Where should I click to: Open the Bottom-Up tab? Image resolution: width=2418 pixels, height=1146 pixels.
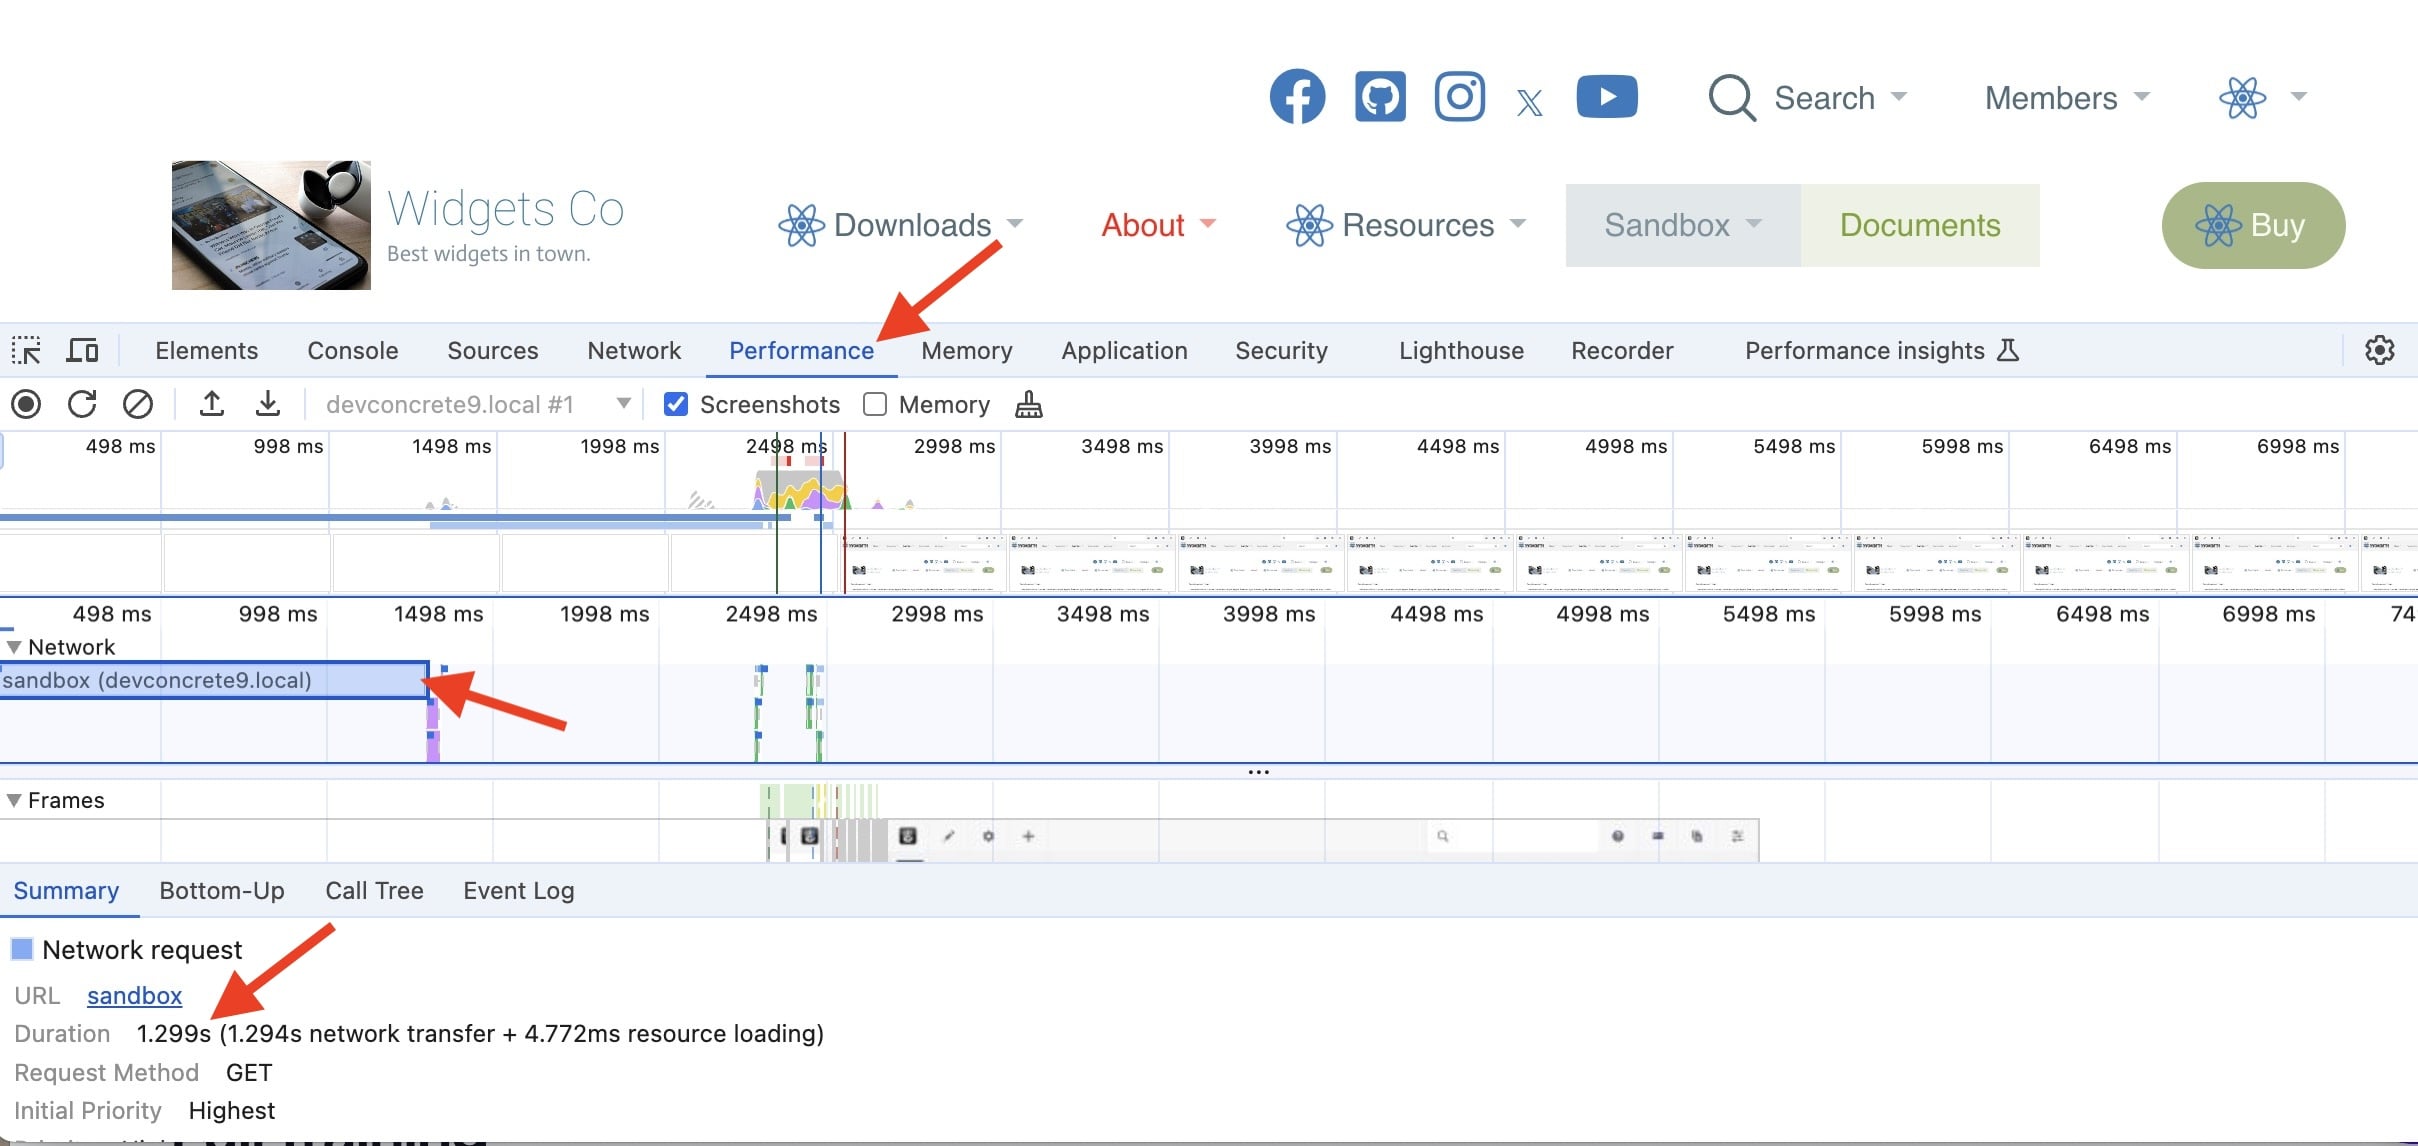click(222, 890)
